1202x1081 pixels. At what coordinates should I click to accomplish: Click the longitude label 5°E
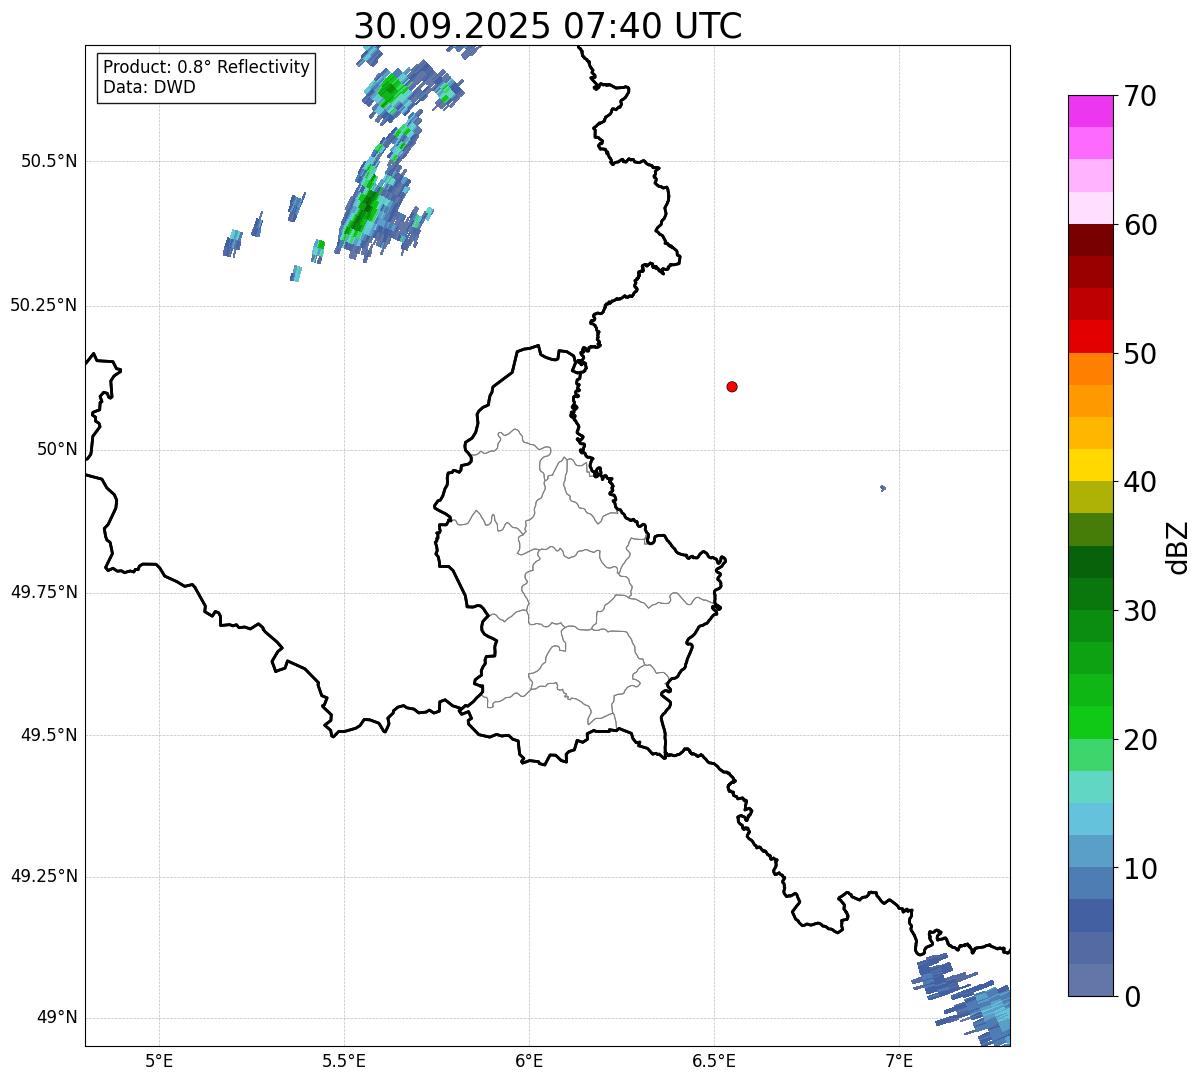(x=159, y=1060)
